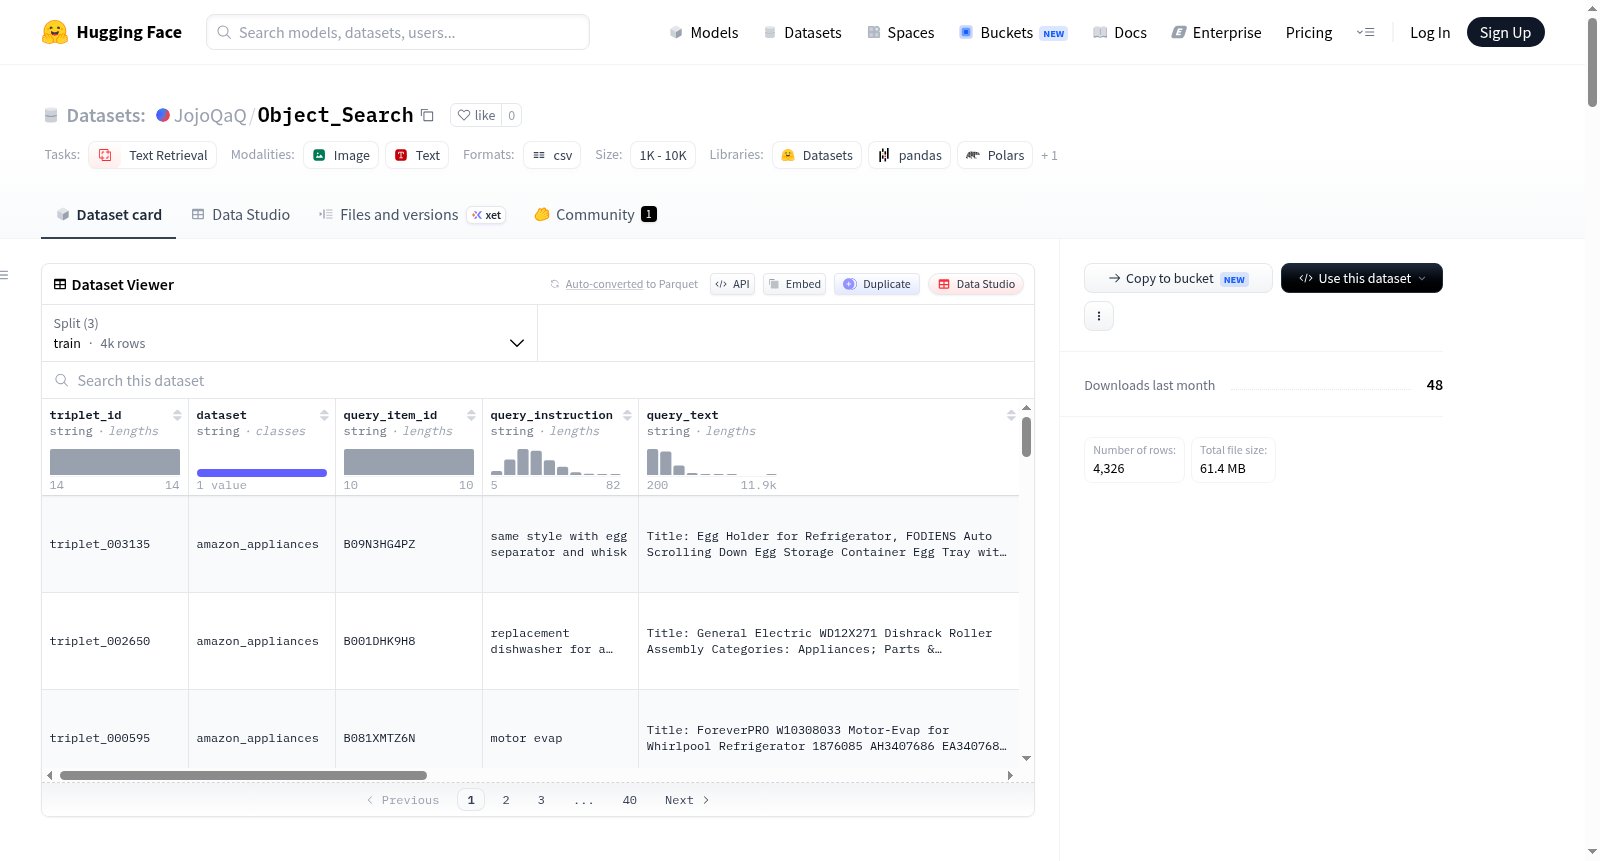
Task: Click the Sign Up button
Action: [x=1505, y=33]
